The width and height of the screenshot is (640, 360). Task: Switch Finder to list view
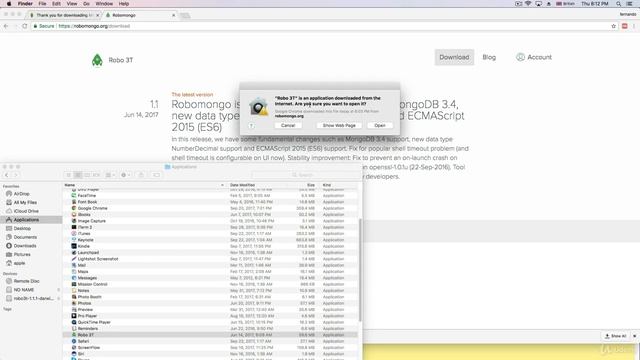click(78, 175)
